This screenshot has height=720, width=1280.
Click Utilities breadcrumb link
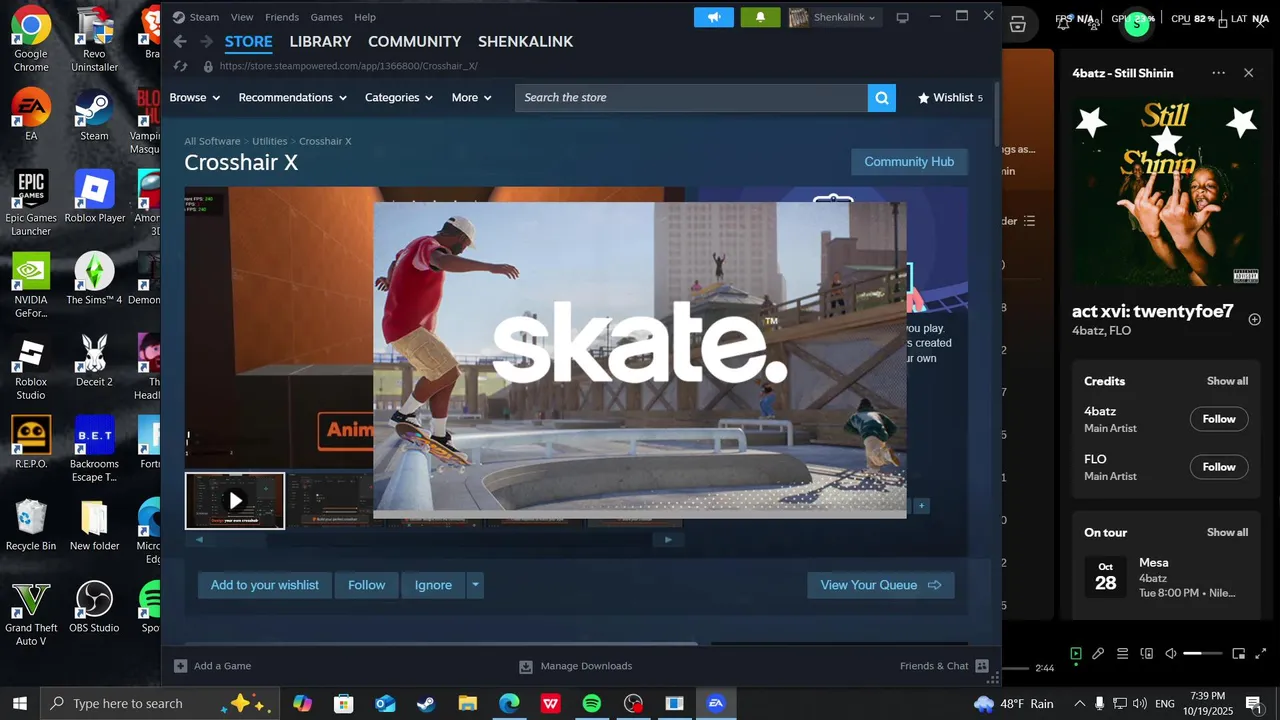click(x=270, y=141)
